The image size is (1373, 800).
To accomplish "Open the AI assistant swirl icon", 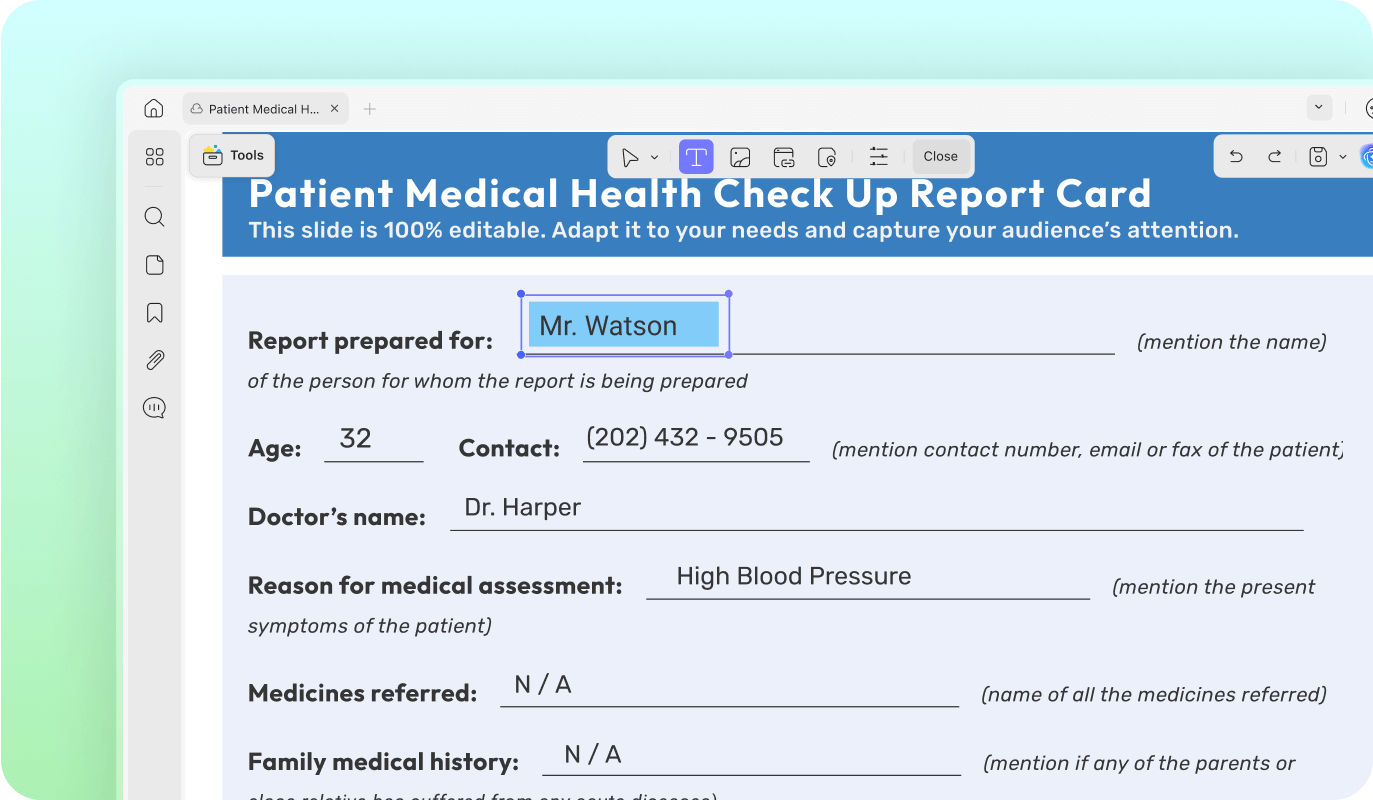I will (x=1367, y=157).
